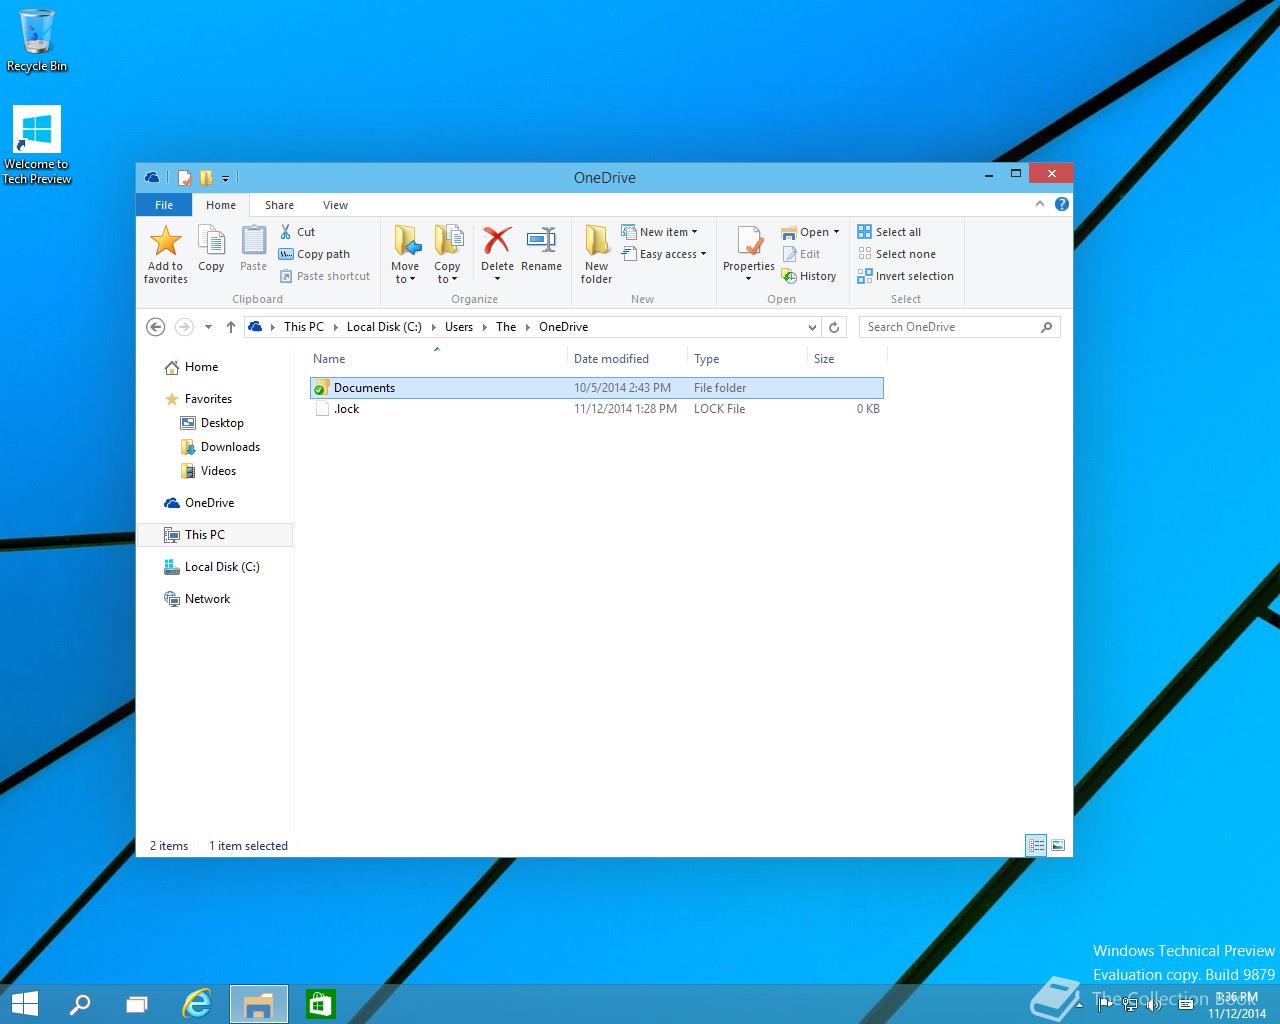Screen dimensions: 1280x1024
Task: Click the red Delete icon
Action: (497, 240)
